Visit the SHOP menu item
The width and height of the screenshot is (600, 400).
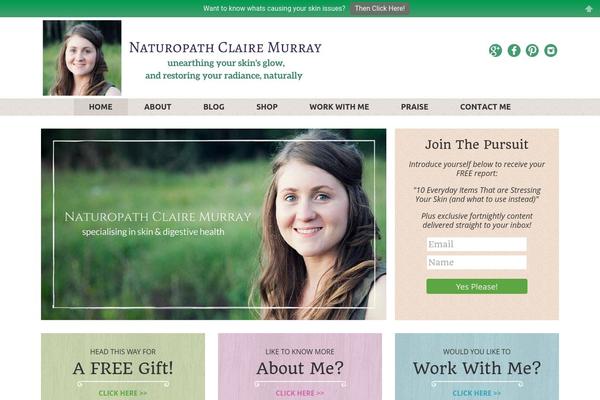pyautogui.click(x=267, y=107)
